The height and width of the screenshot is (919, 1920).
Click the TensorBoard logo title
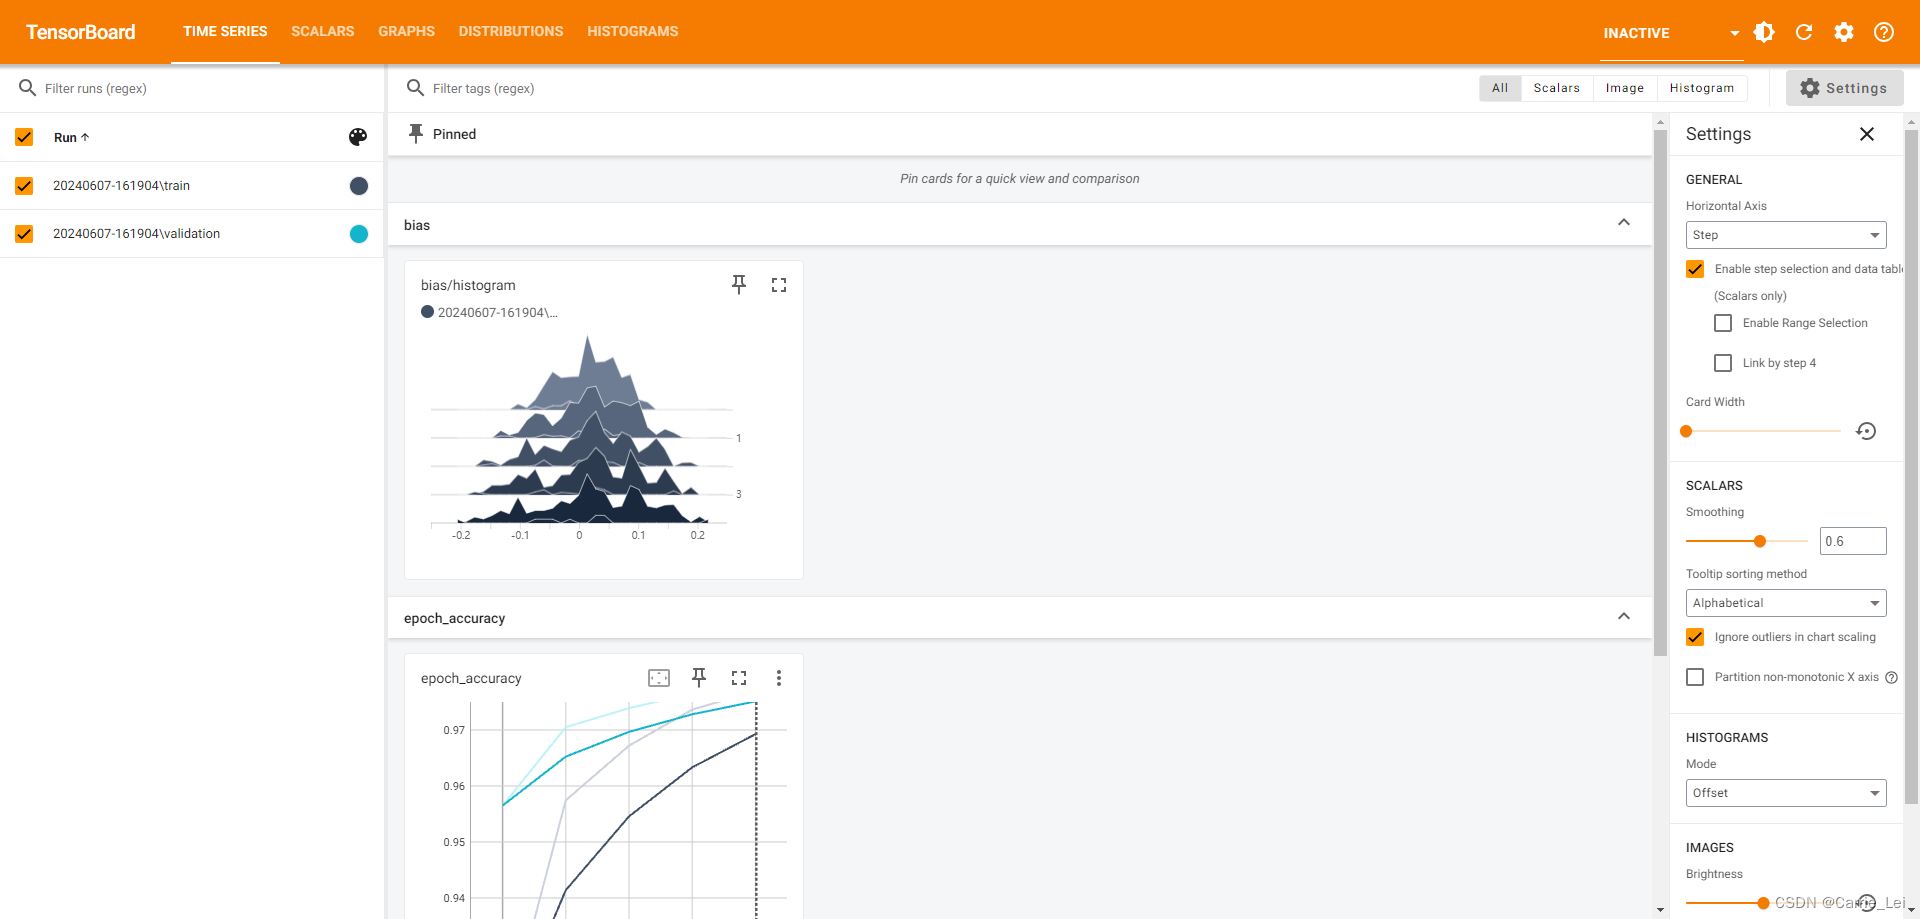coord(80,32)
